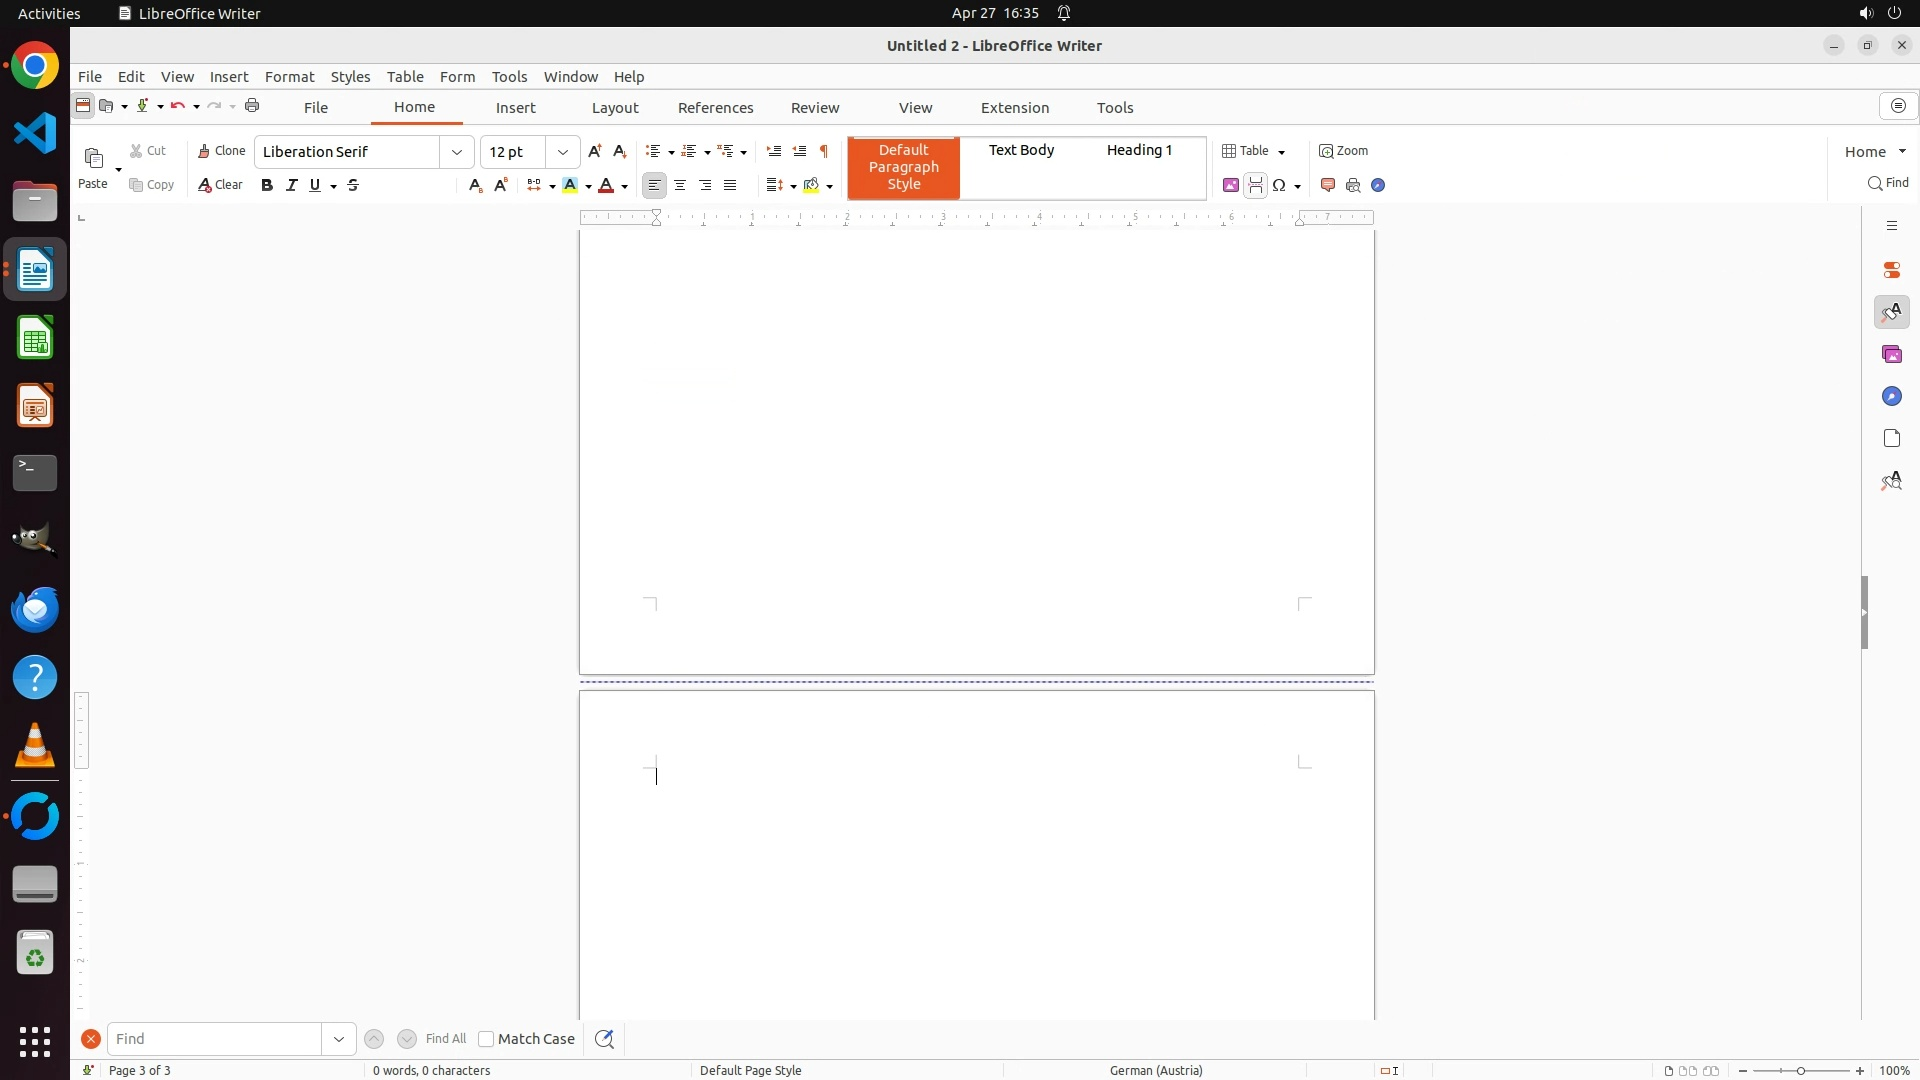Insert a page break
The width and height of the screenshot is (1920, 1080).
tap(1255, 185)
